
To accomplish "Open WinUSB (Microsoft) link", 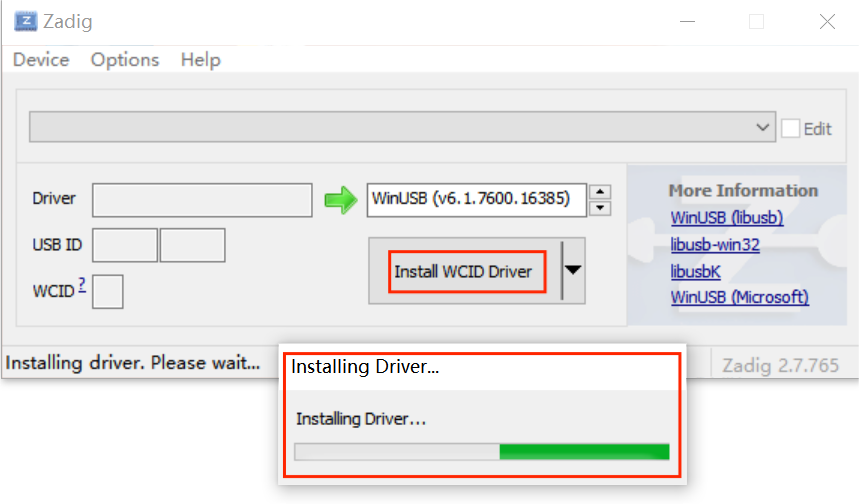I will pyautogui.click(x=740, y=297).
